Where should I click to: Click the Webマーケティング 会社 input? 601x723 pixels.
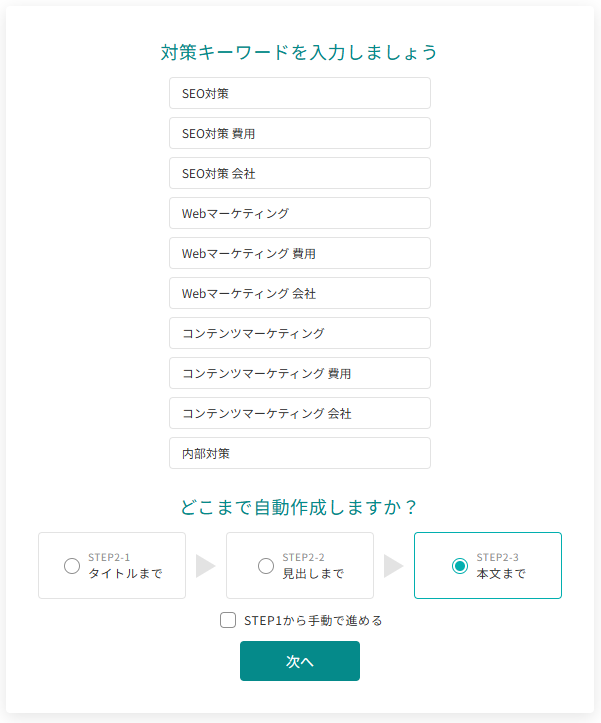[300, 293]
